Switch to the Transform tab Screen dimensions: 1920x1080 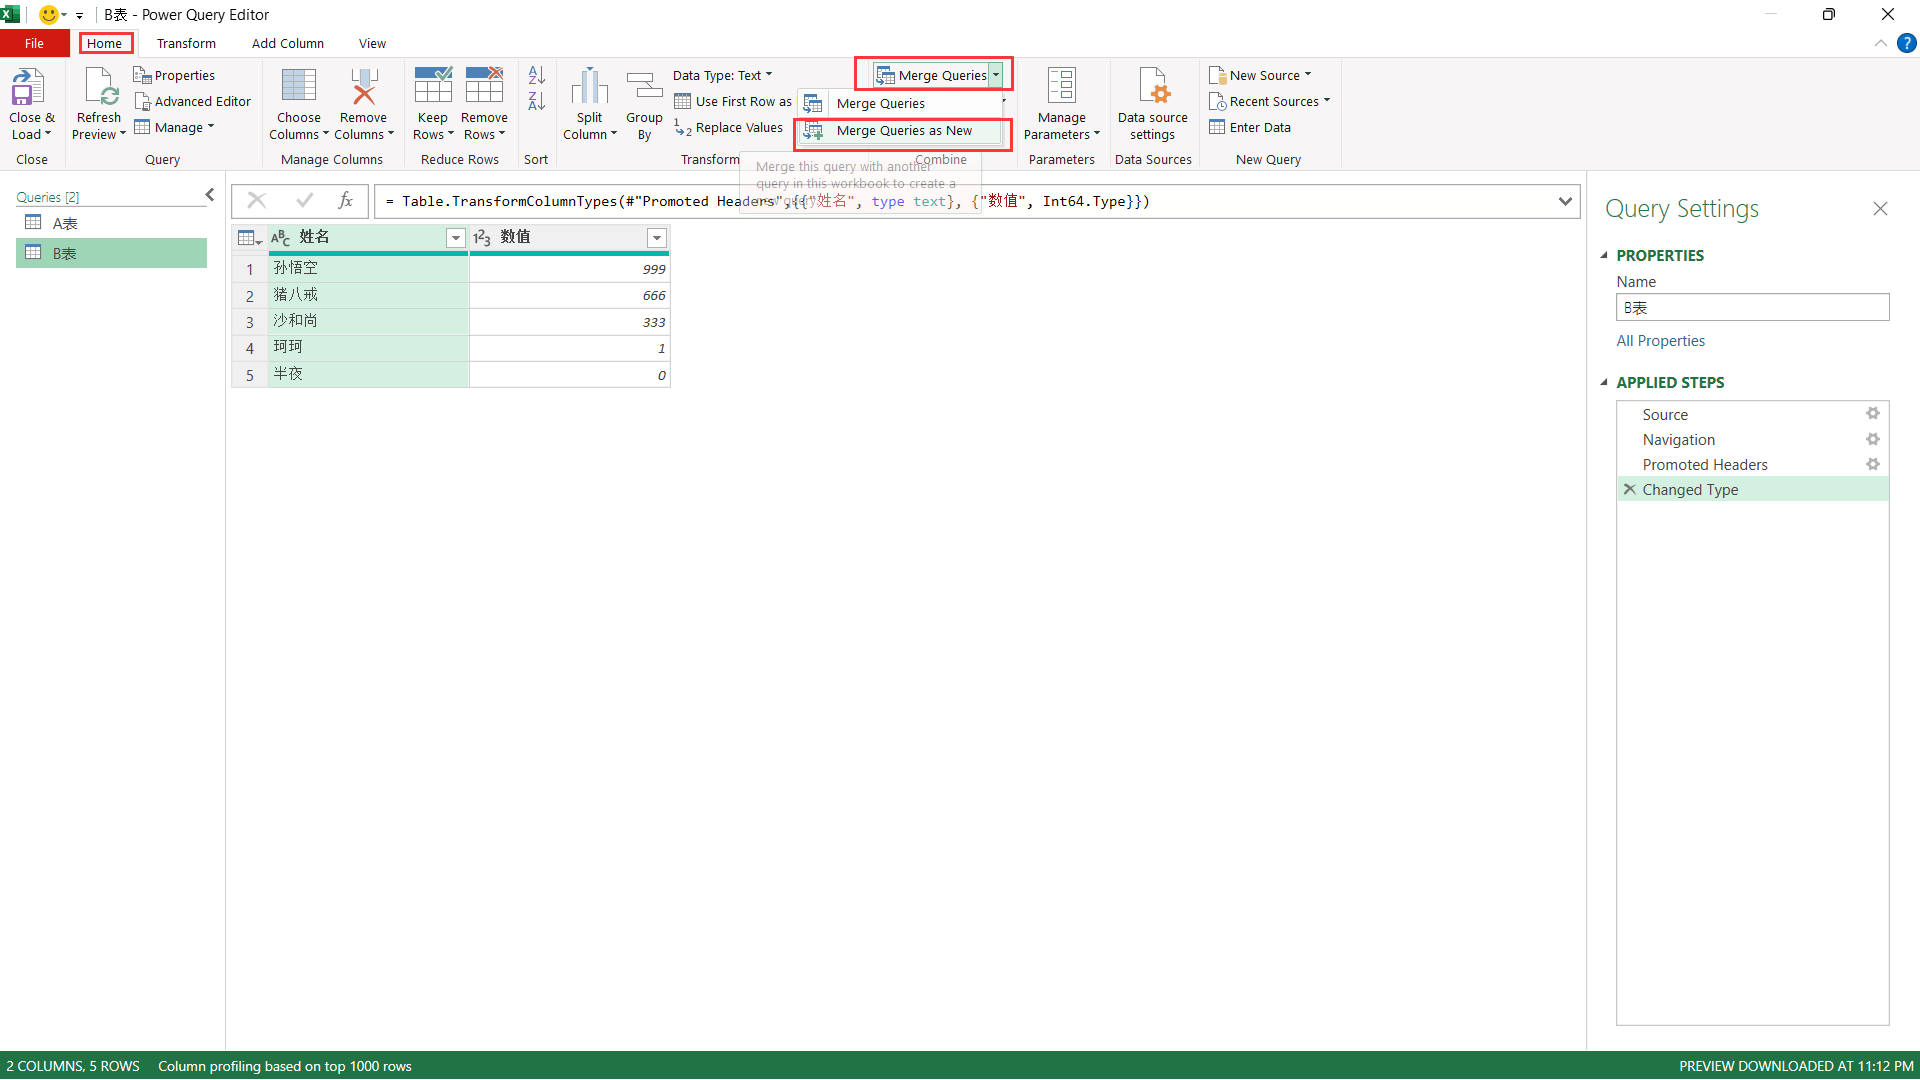tap(186, 43)
